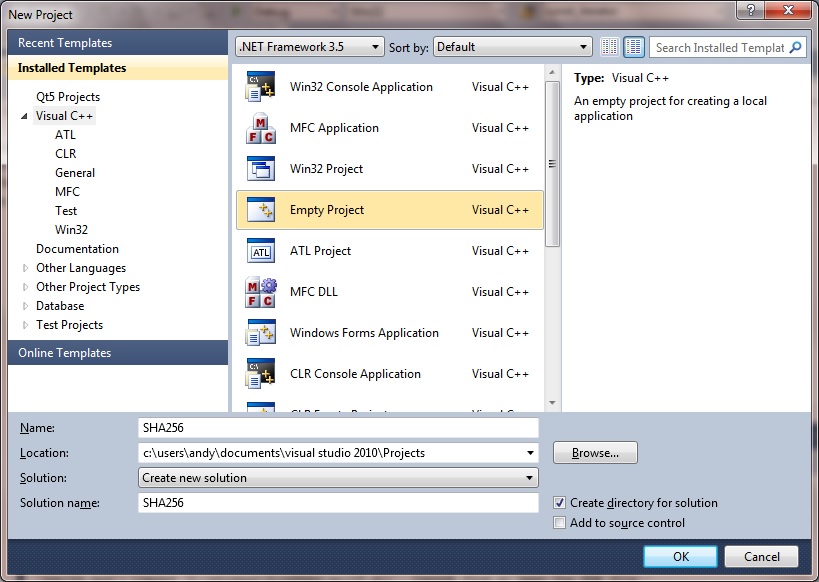This screenshot has width=819, height=582.
Task: Open the Solution Create new solution dropdown
Action: coord(338,478)
